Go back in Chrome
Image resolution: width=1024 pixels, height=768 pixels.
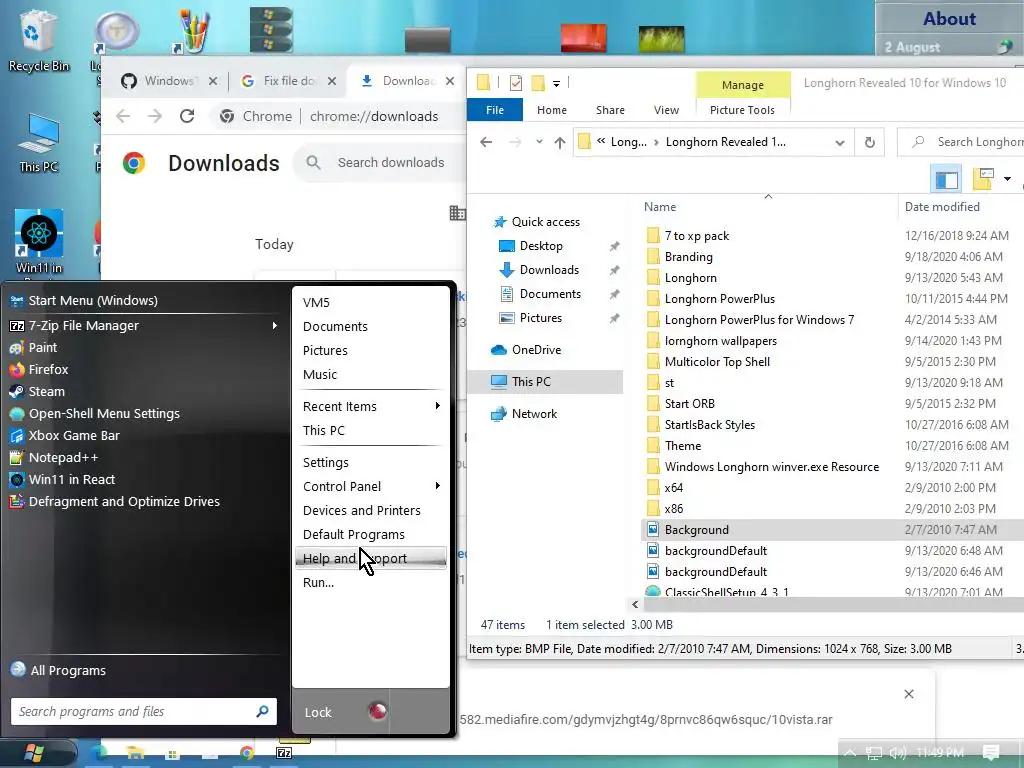coord(123,116)
